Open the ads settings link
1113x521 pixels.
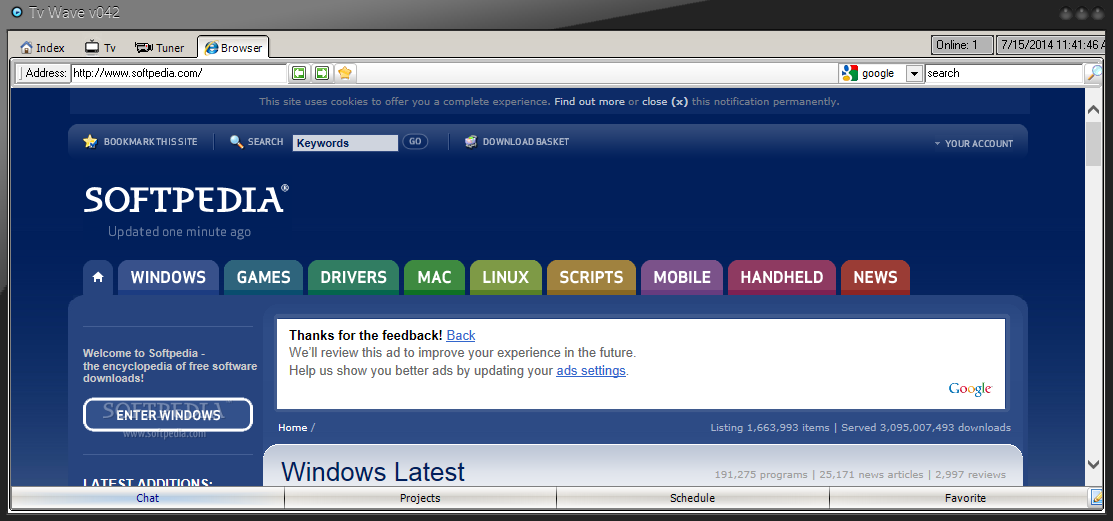click(591, 371)
